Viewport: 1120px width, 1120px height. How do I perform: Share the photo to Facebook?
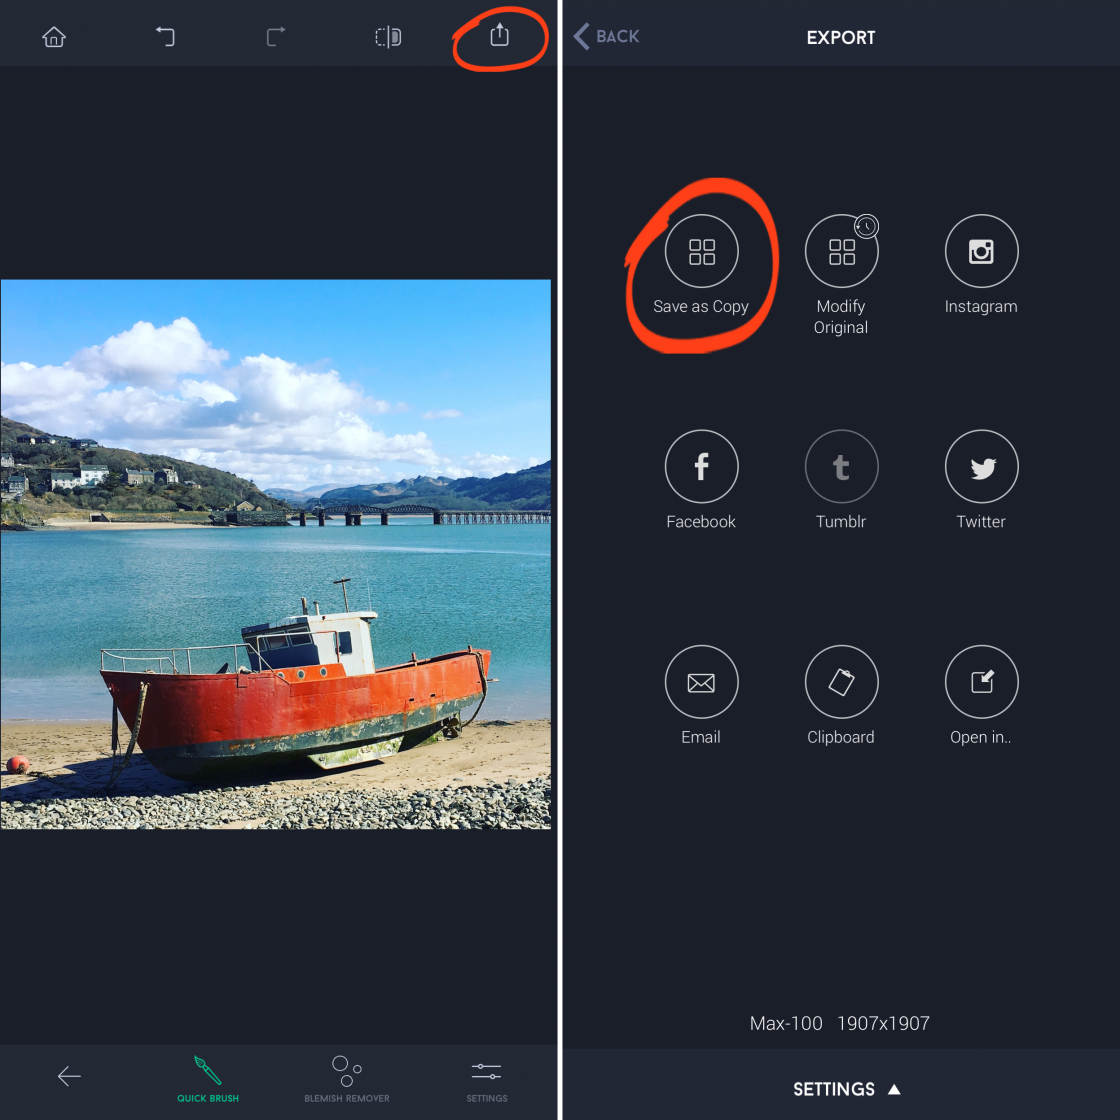click(x=701, y=480)
